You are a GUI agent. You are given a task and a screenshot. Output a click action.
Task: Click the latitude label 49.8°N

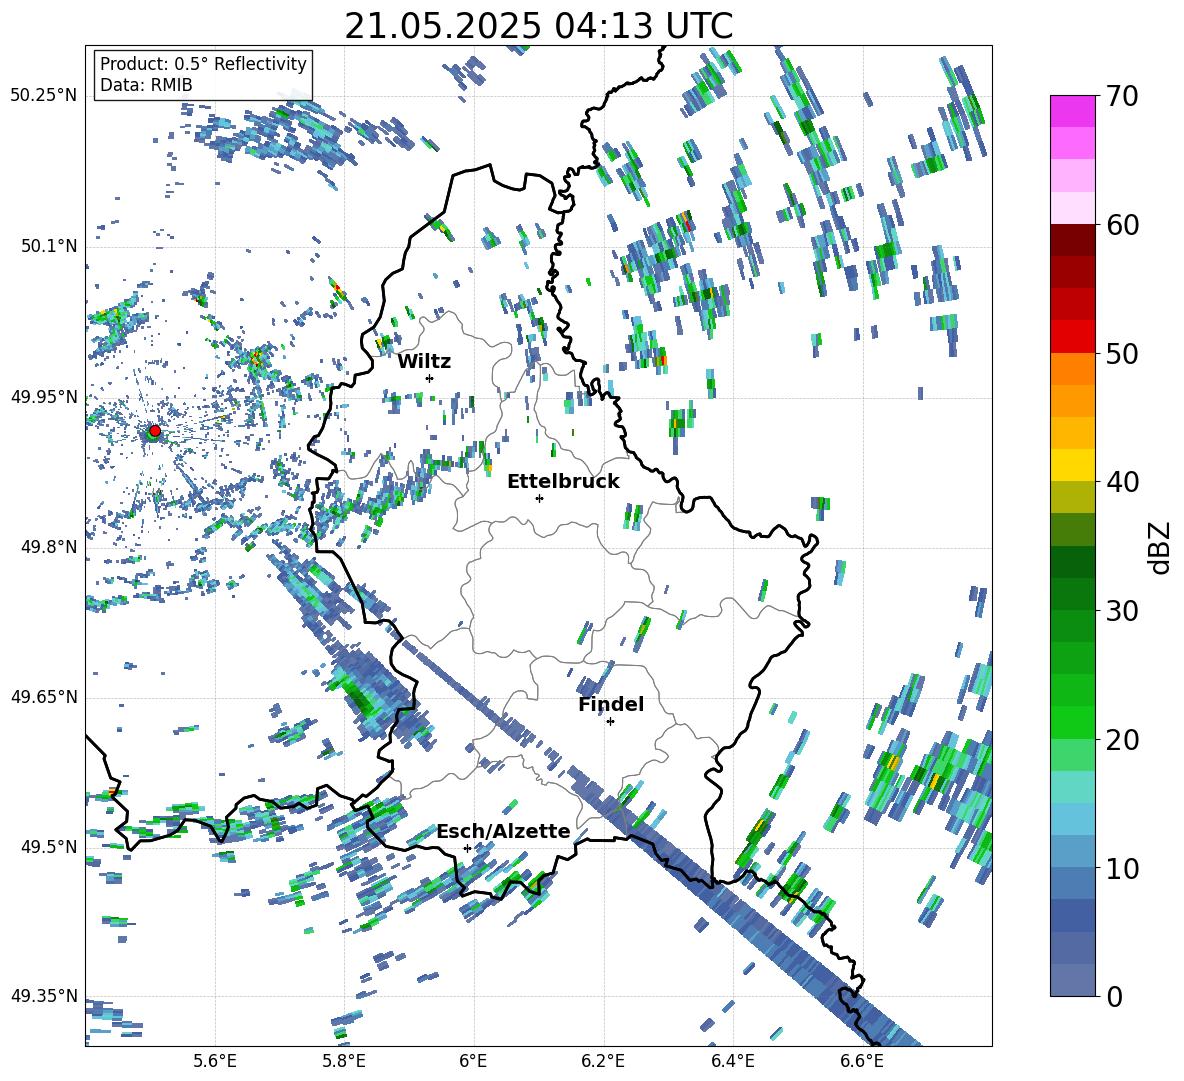click(x=48, y=547)
